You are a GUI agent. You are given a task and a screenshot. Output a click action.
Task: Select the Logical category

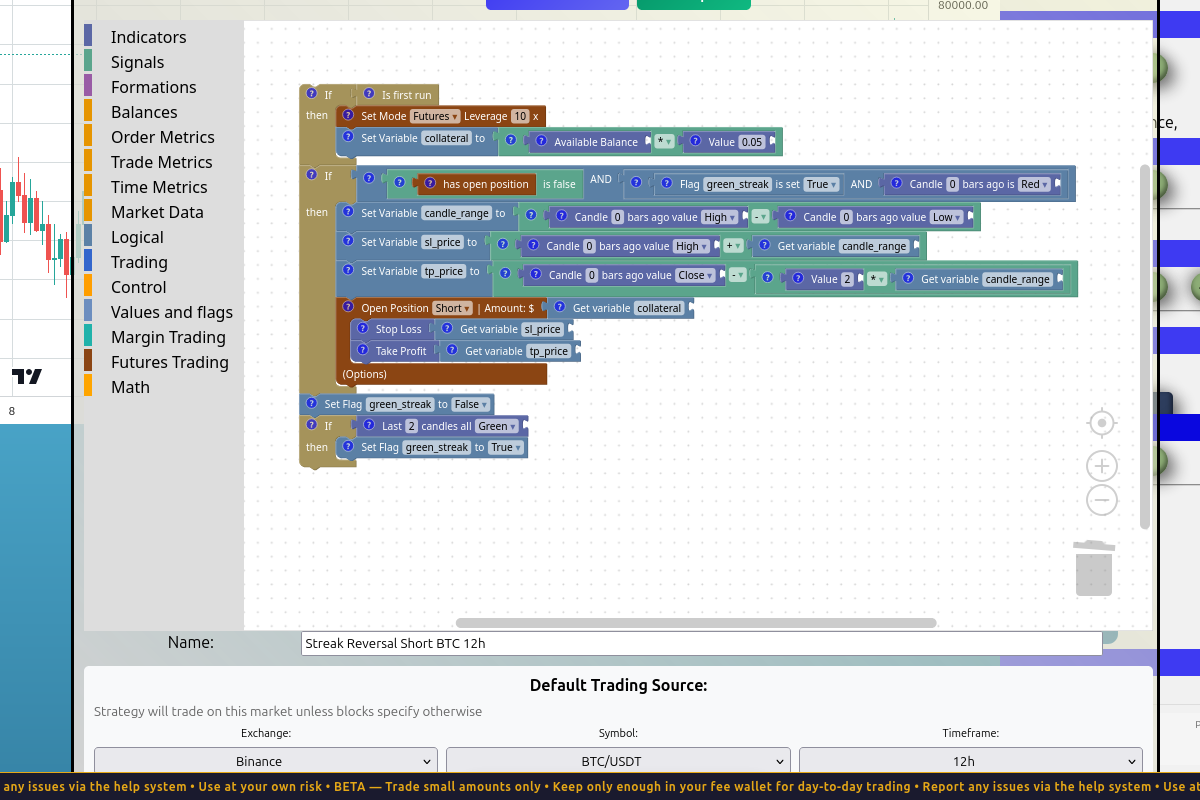[137, 237]
